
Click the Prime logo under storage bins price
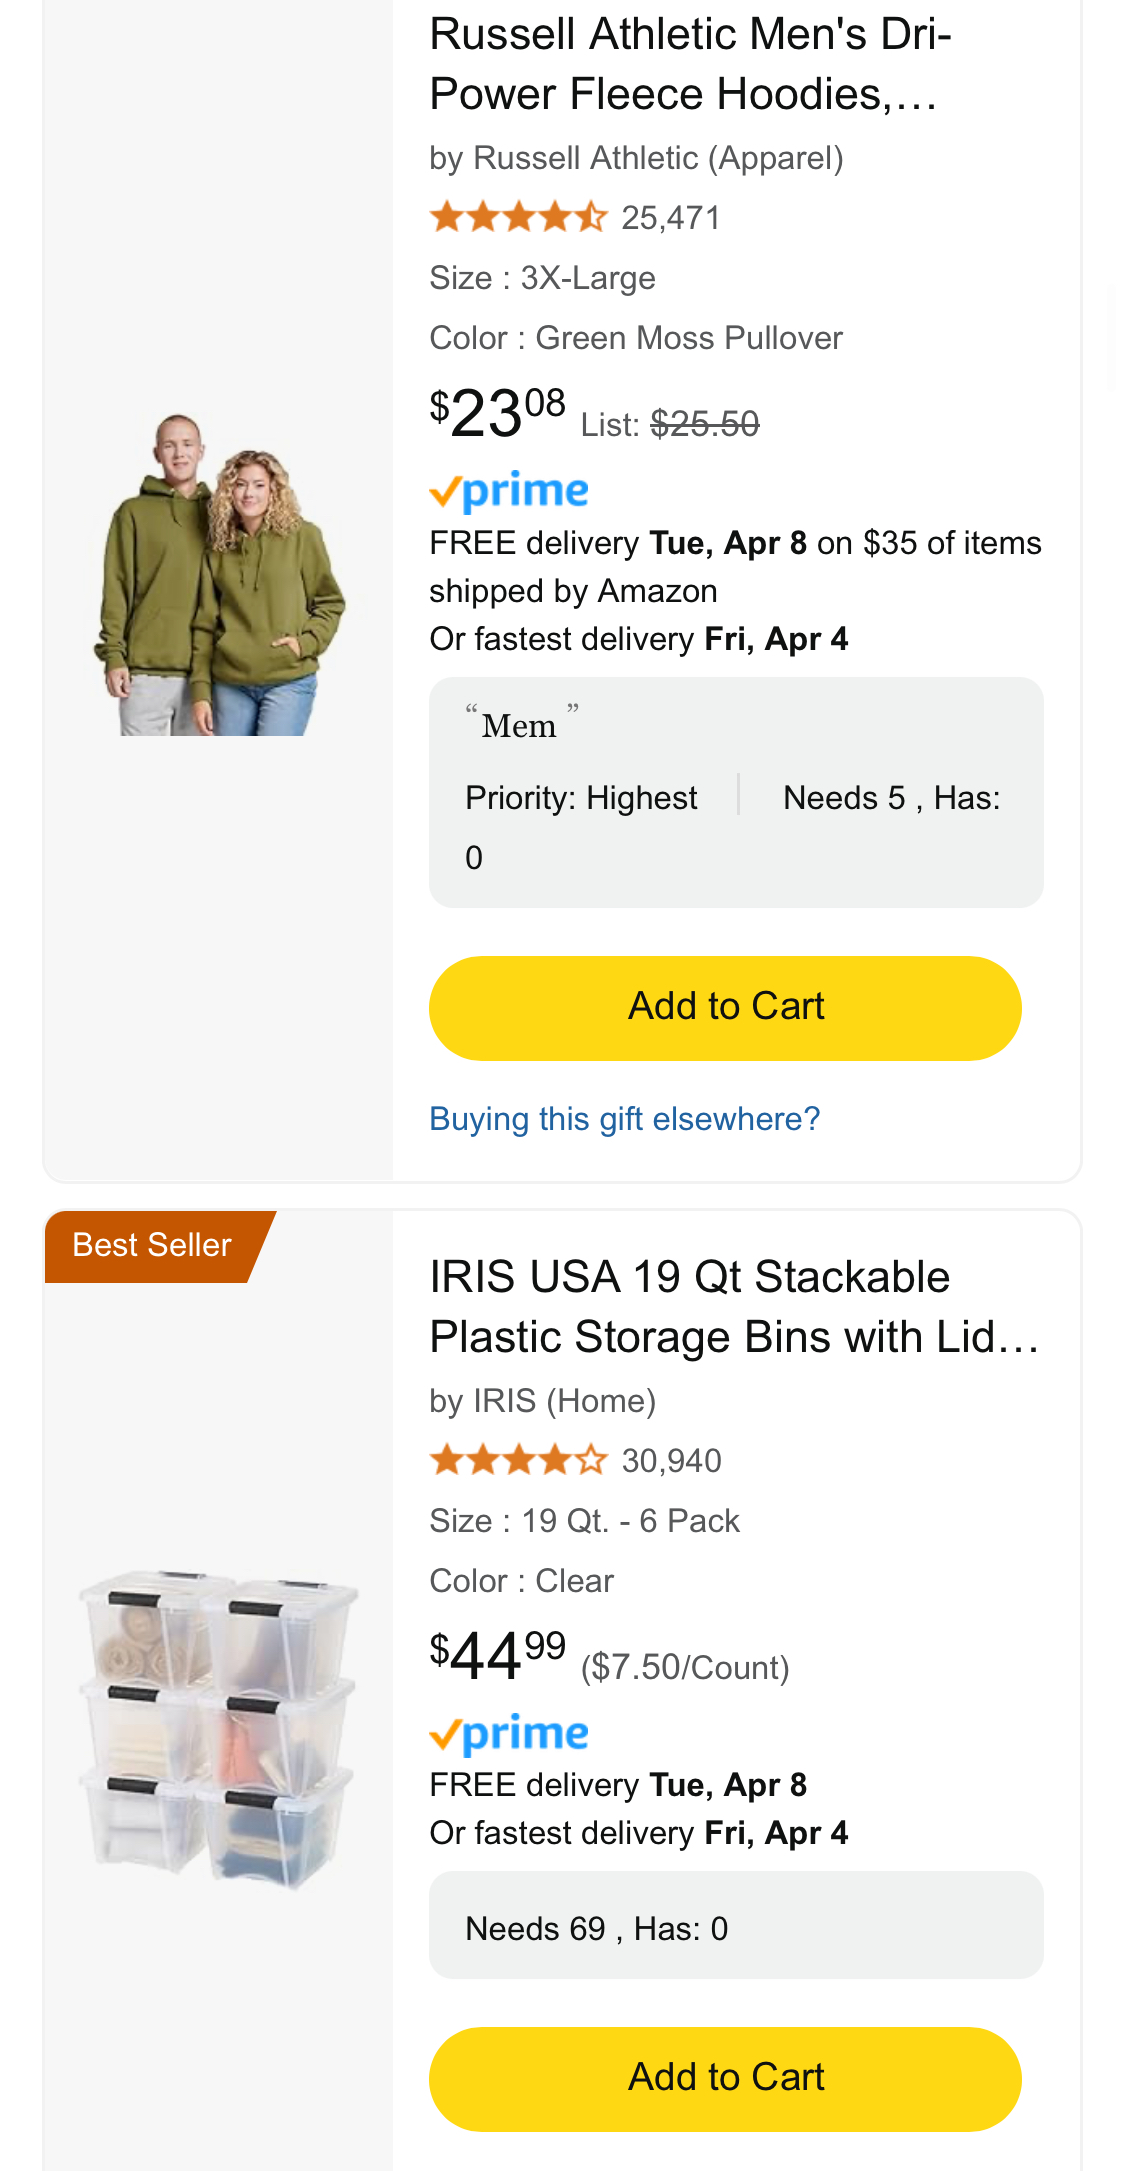pyautogui.click(x=509, y=1734)
